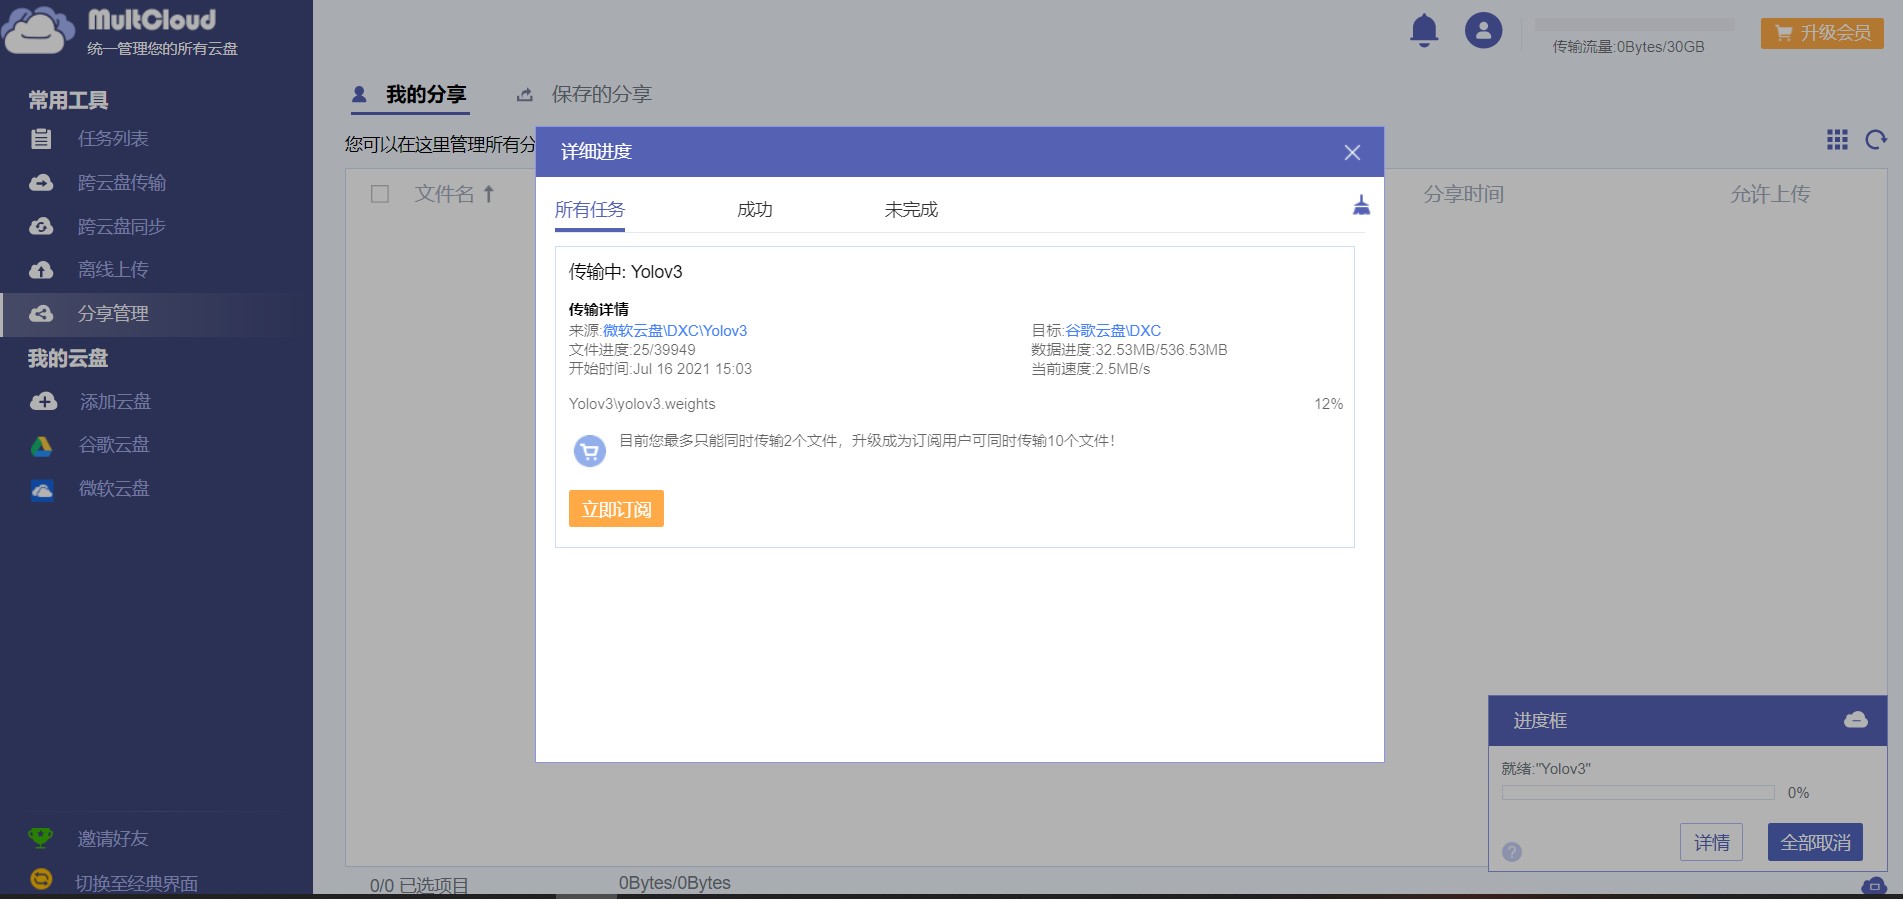Select the 成功 tab

(755, 210)
